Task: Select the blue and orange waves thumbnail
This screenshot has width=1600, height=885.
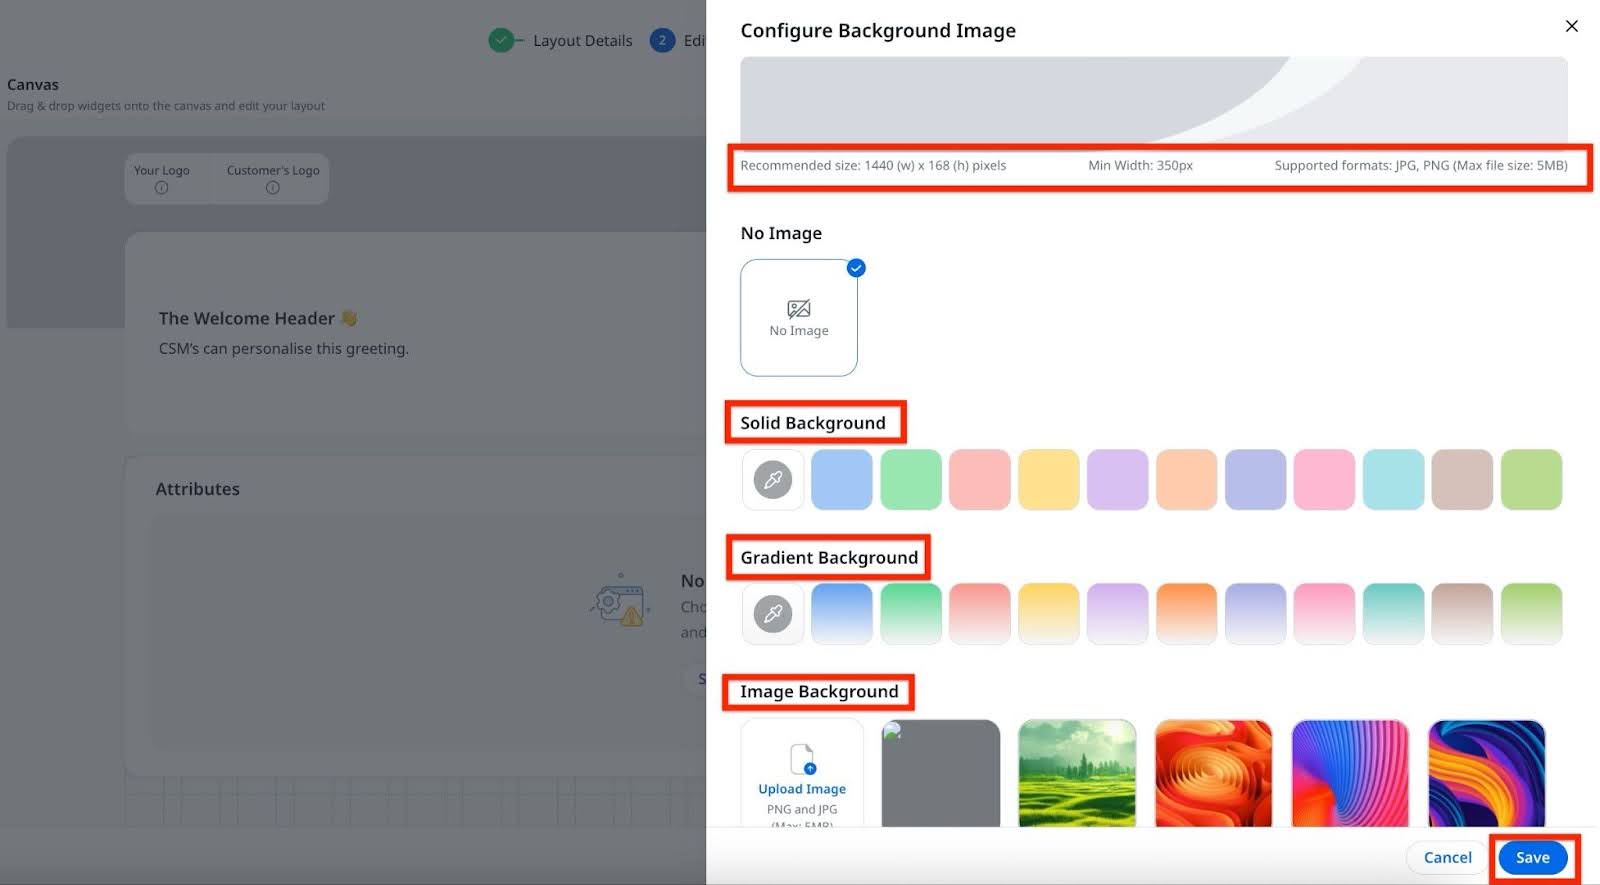Action: point(1487,773)
